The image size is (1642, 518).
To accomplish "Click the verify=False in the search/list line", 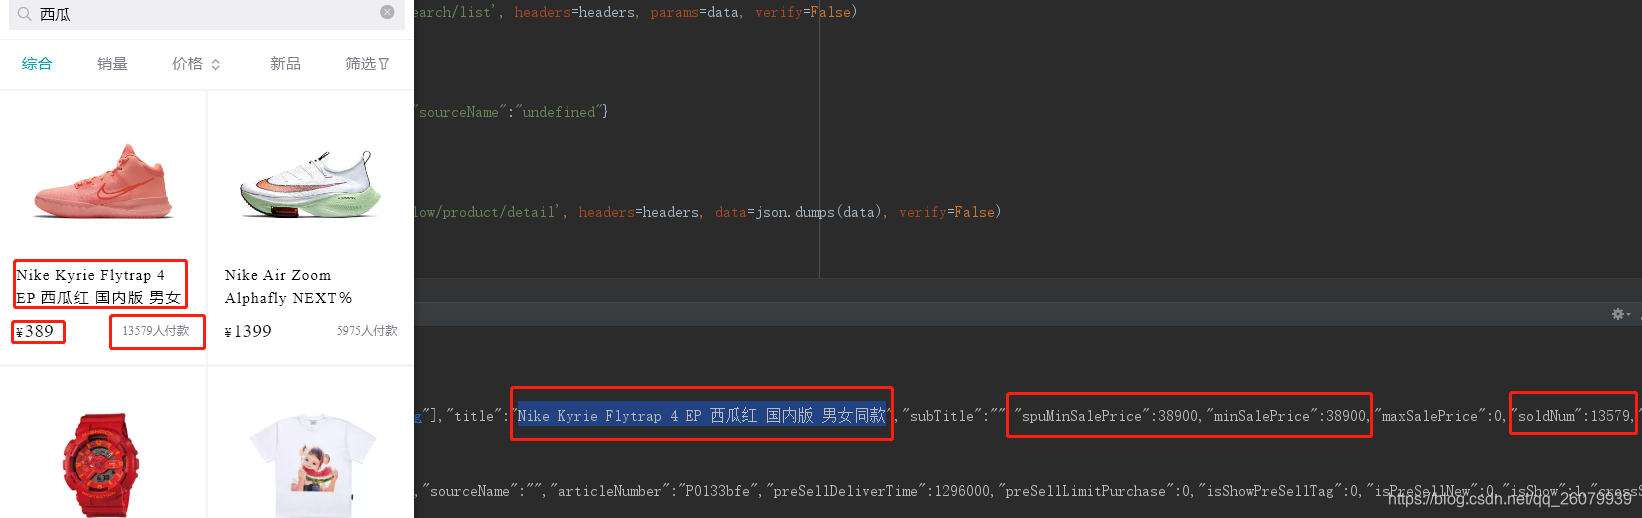I will 803,12.
